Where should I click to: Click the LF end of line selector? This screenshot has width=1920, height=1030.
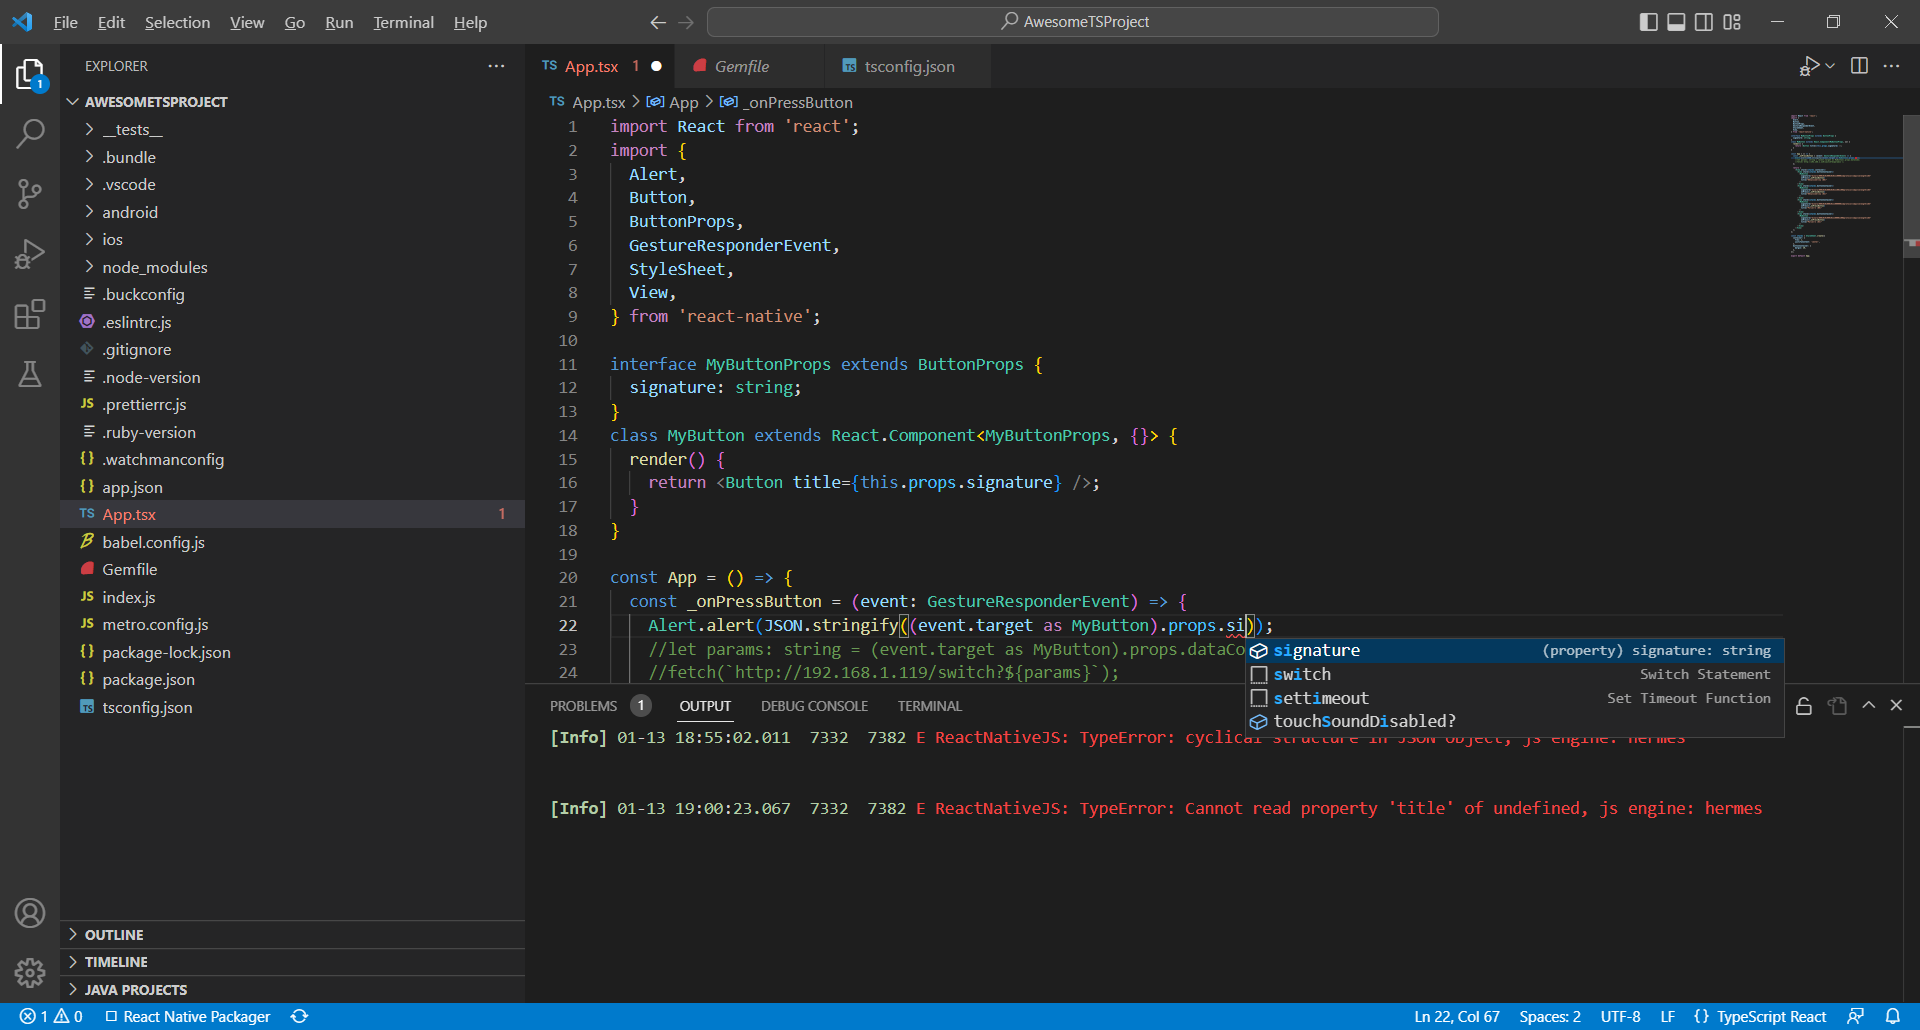(1667, 1016)
